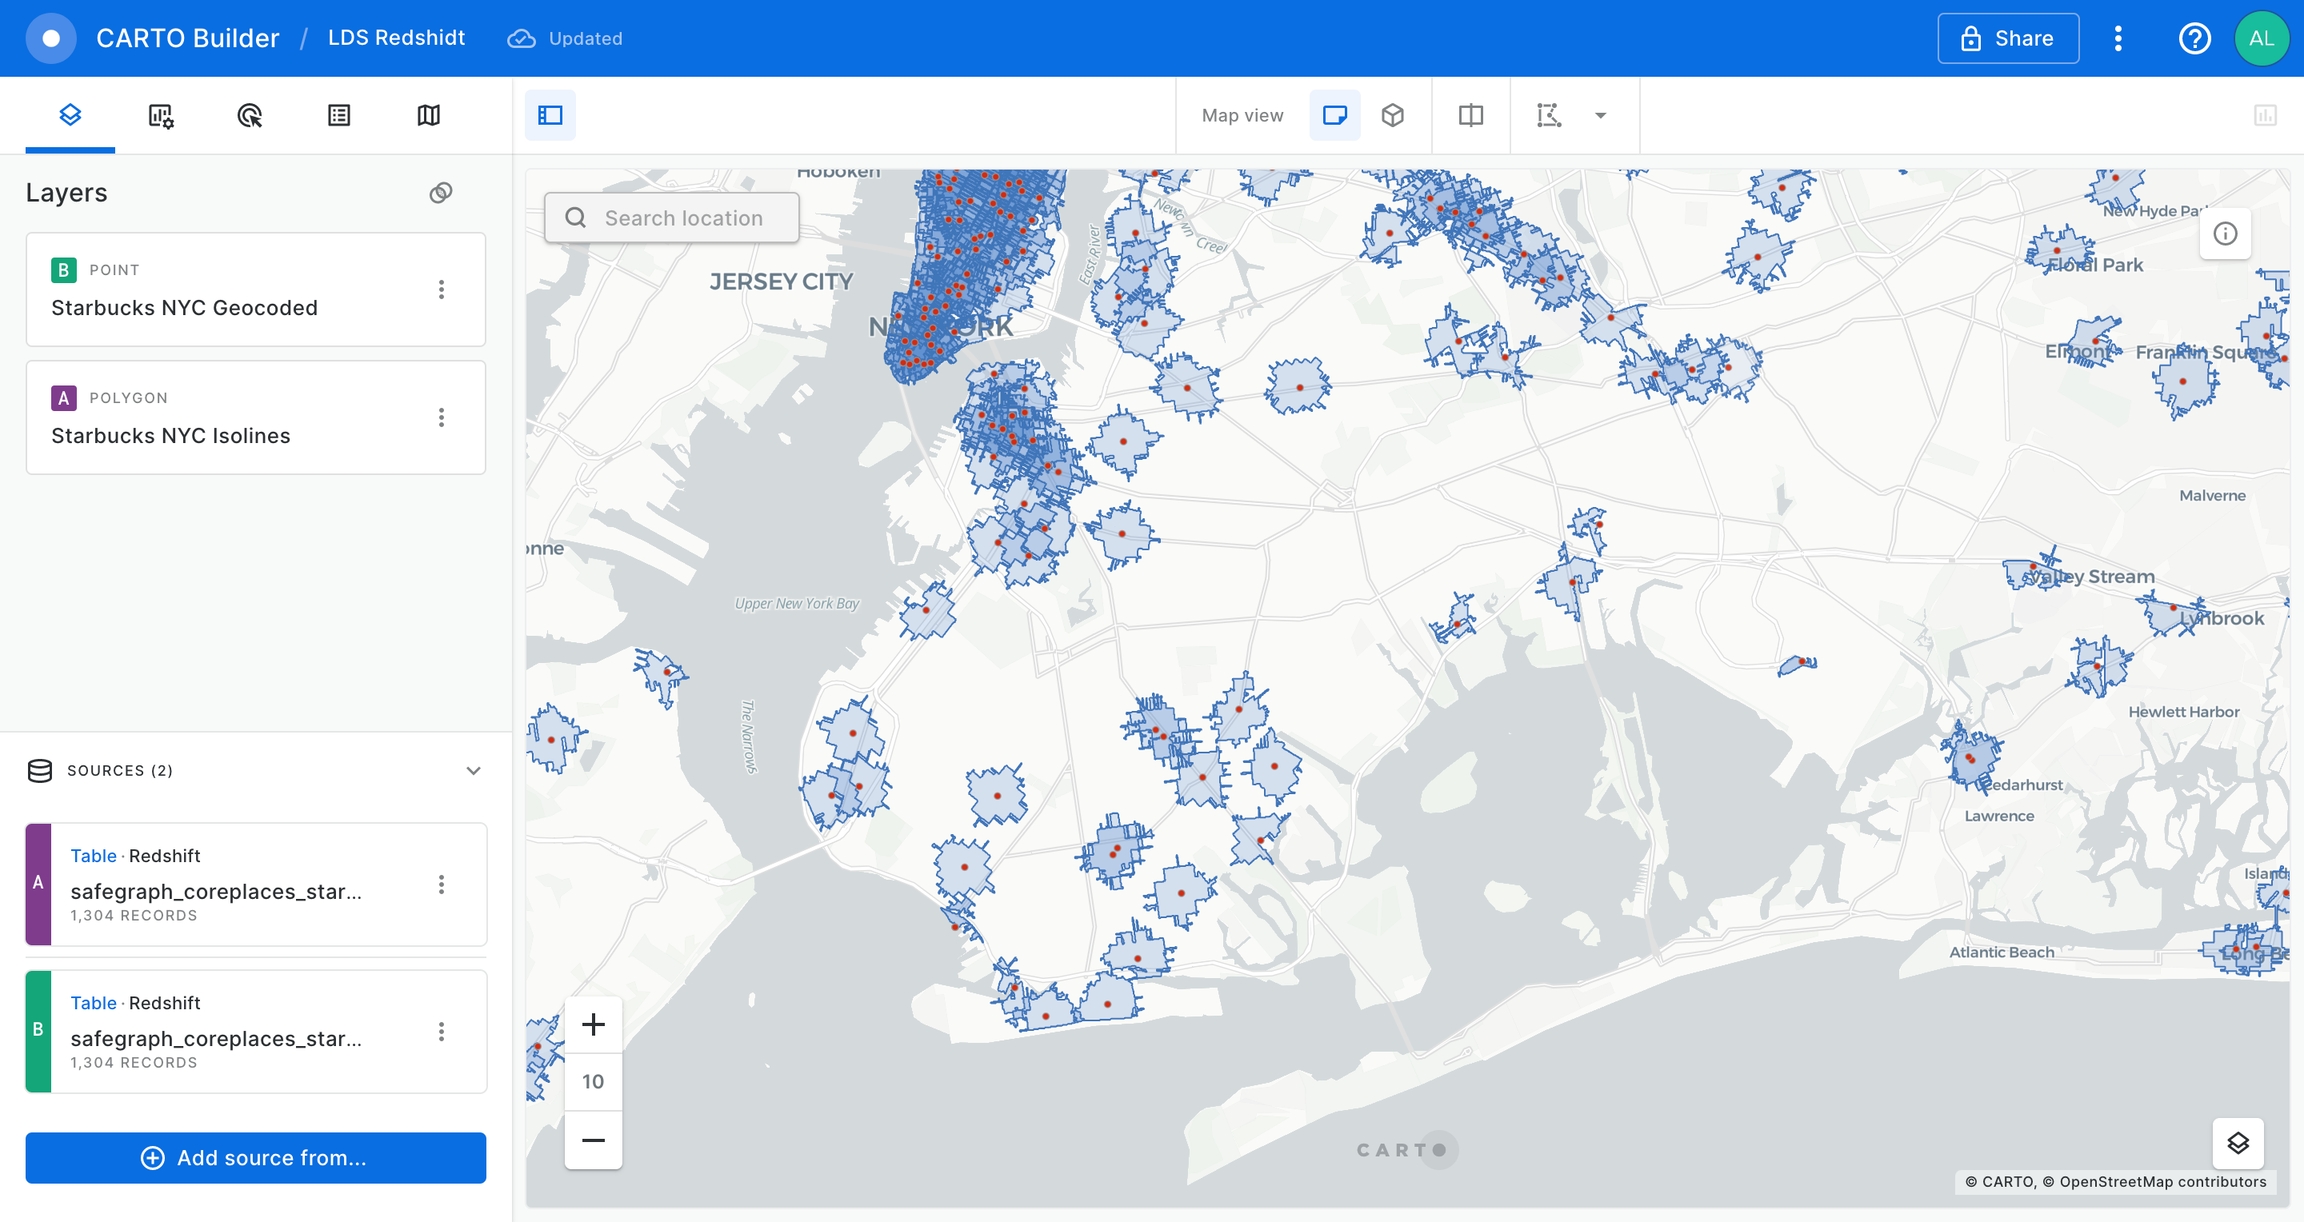This screenshot has width=2304, height=1222.
Task: Enable split map view
Action: pos(1470,116)
